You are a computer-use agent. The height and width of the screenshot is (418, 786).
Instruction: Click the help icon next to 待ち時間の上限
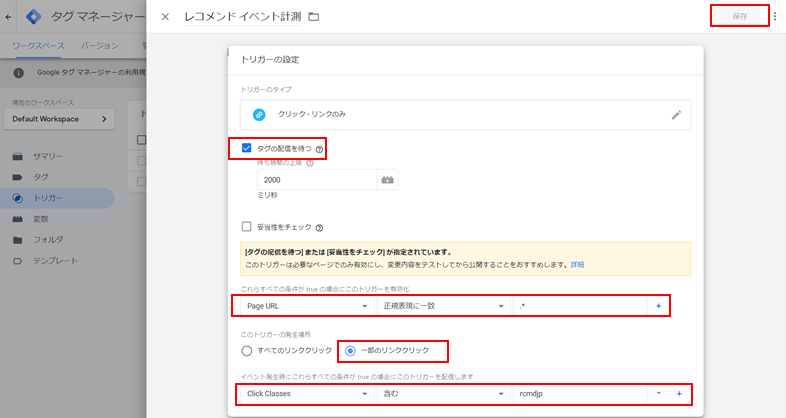point(310,163)
